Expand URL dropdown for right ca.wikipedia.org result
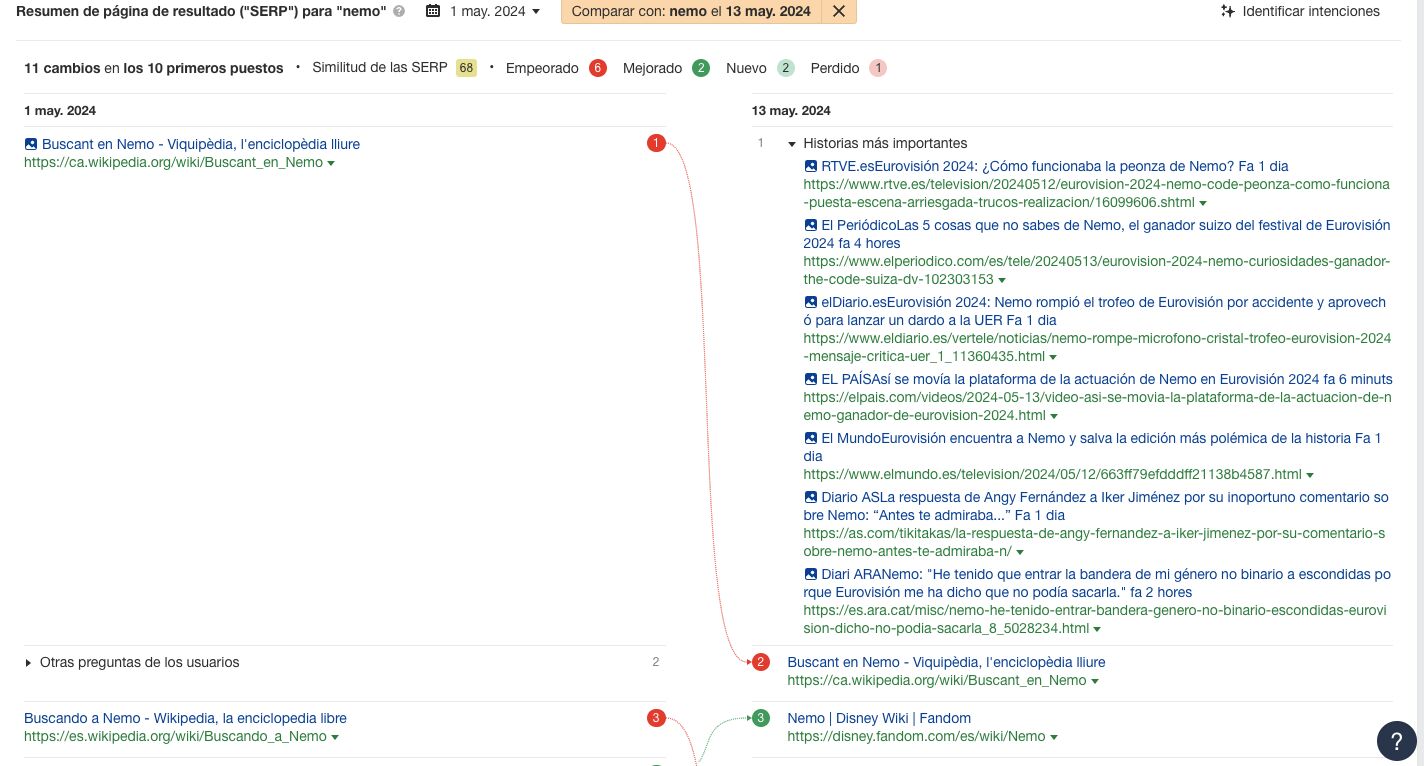The width and height of the screenshot is (1424, 766). pyautogui.click(x=1095, y=681)
